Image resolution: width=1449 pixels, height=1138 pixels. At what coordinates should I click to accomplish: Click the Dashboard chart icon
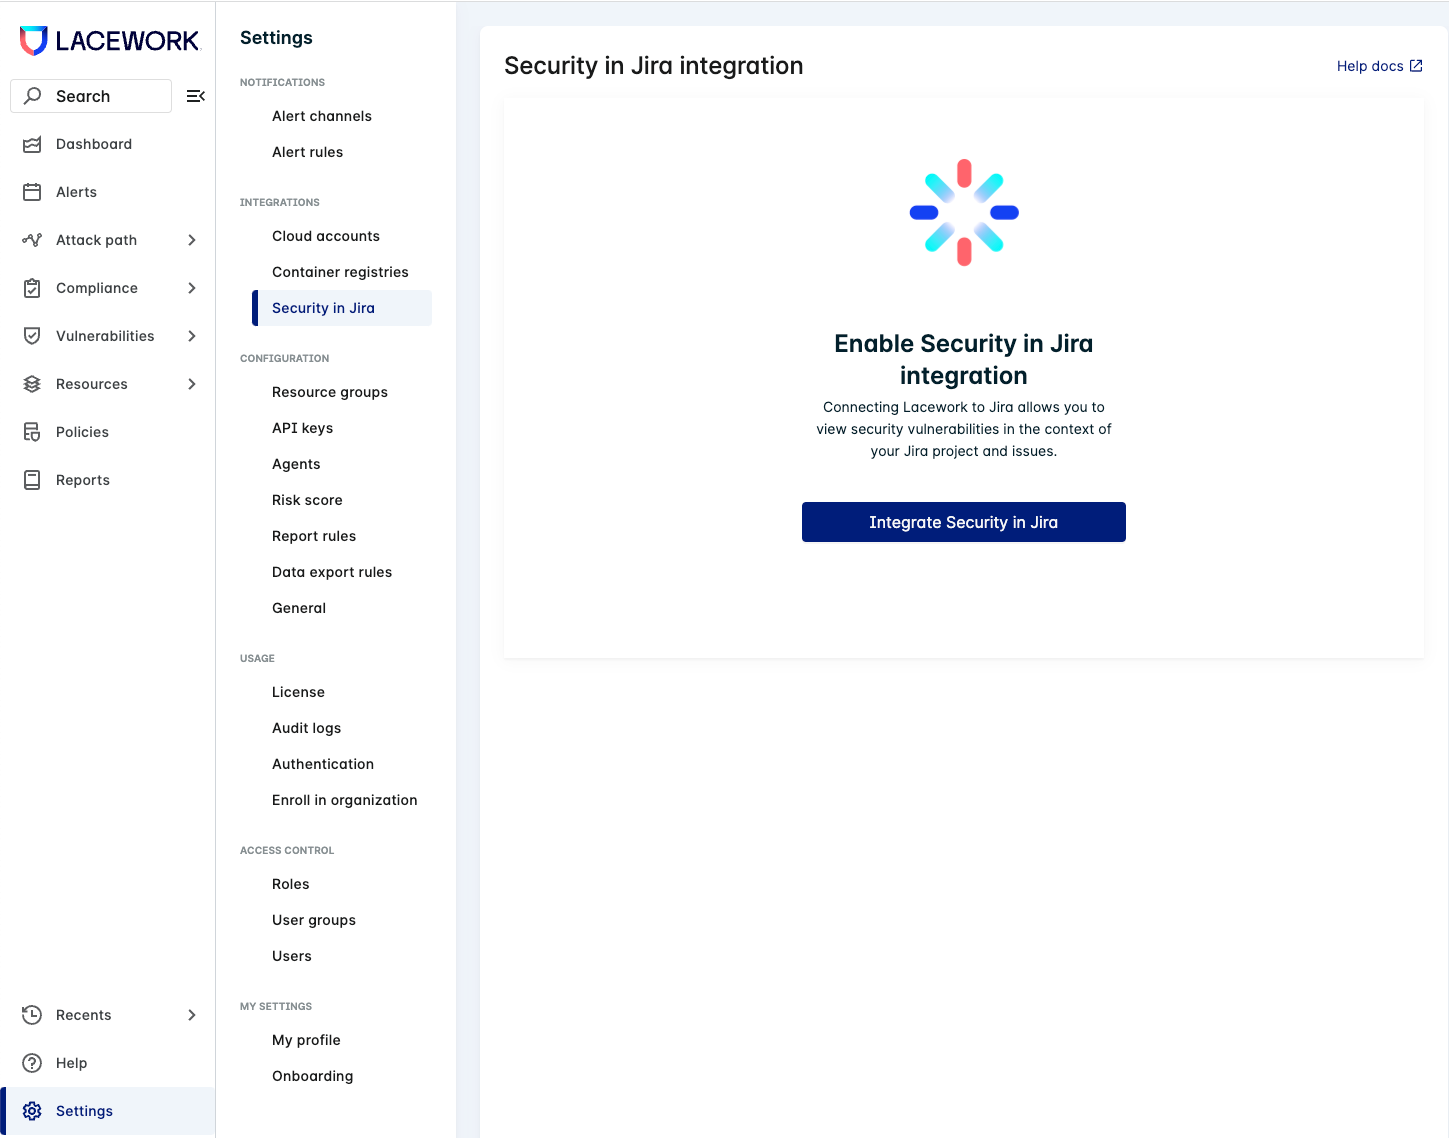coord(32,144)
